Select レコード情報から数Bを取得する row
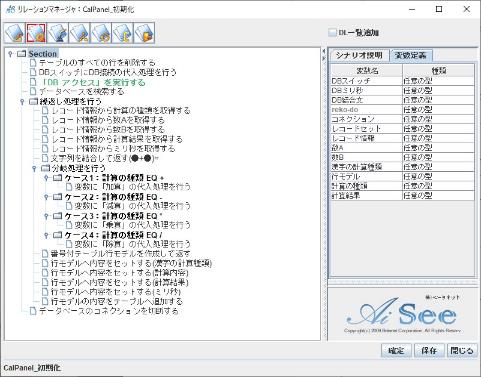The width and height of the screenshot is (481, 377). coord(108,130)
